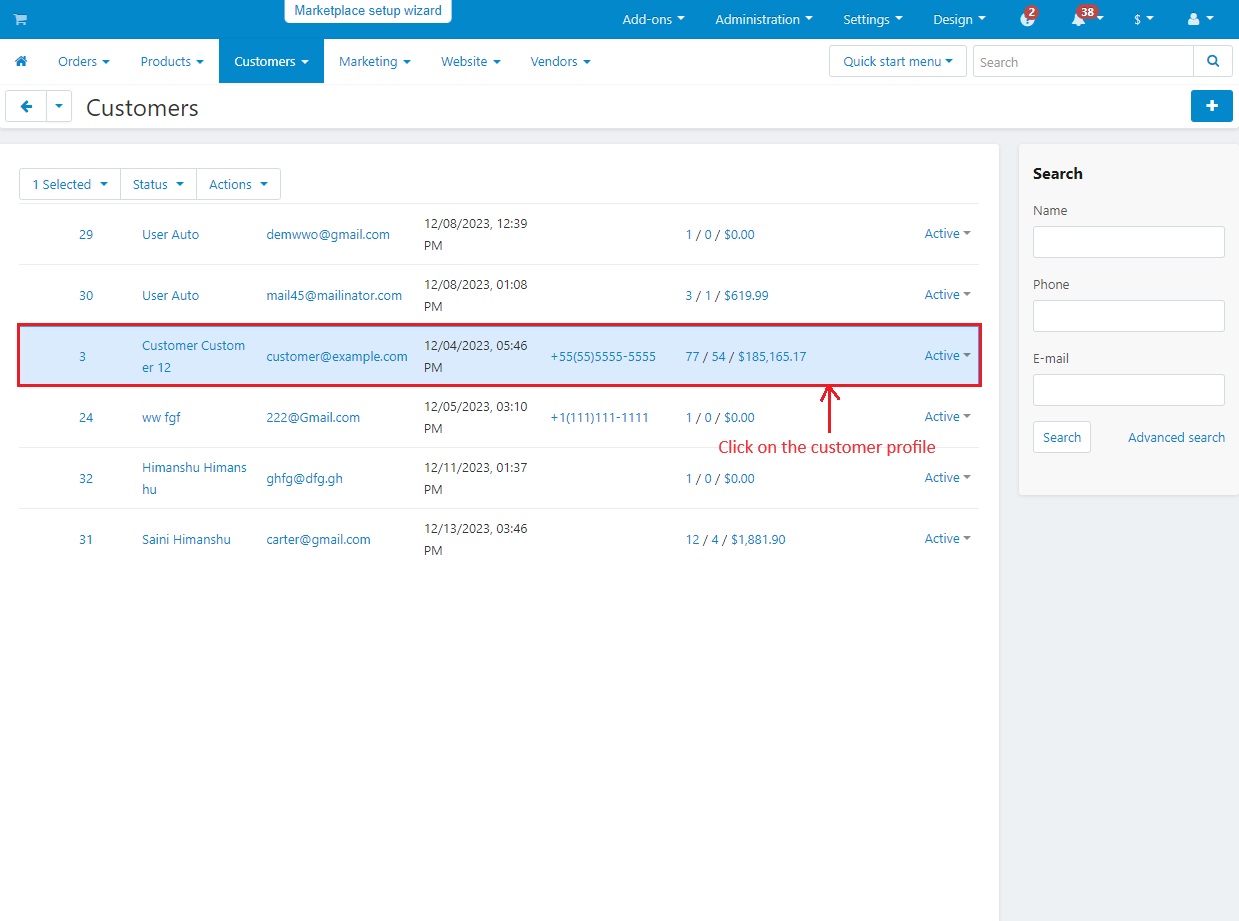
Task: Open the Add-ons menu
Action: click(x=653, y=19)
